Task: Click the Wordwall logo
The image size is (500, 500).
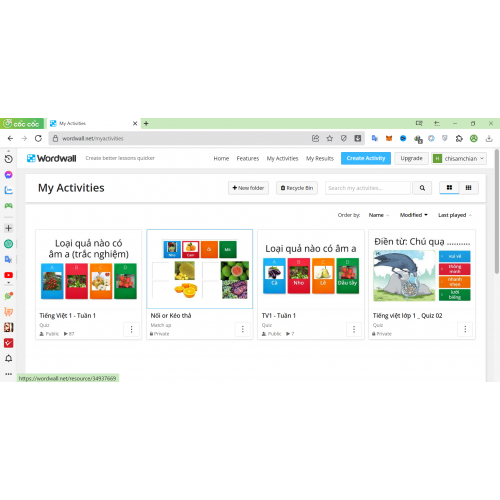Action: (52, 158)
